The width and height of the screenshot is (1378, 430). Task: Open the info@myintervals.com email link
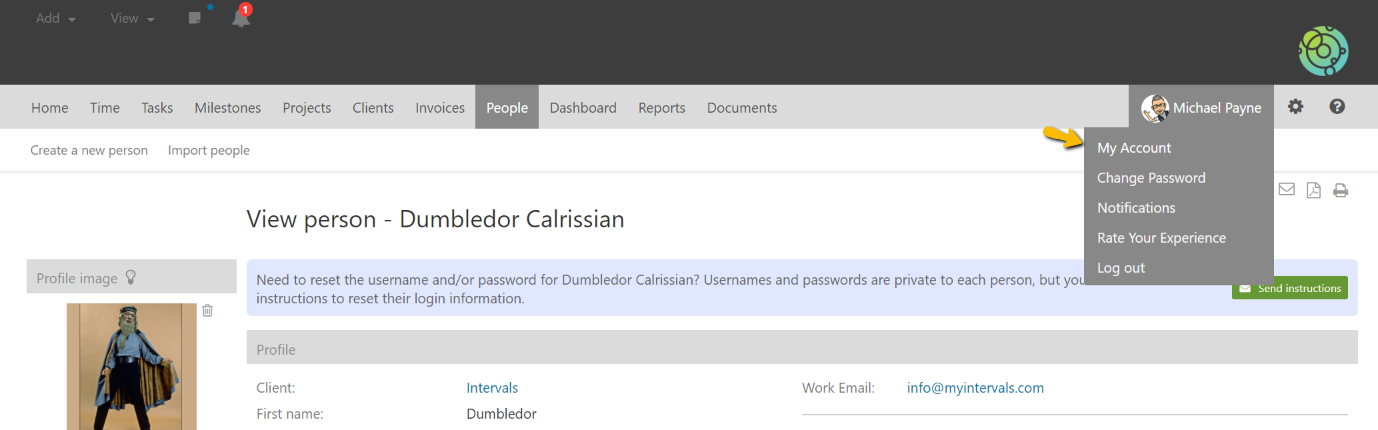coord(975,388)
